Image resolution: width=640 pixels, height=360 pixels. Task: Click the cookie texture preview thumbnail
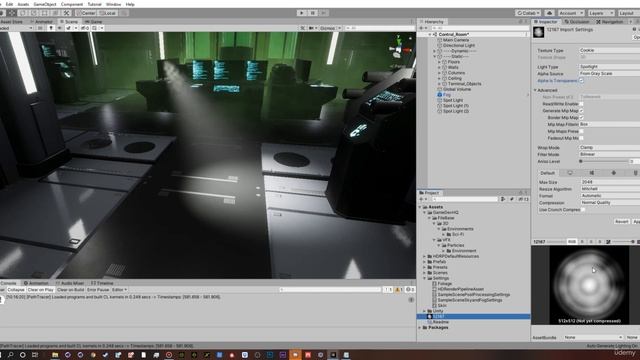click(589, 285)
